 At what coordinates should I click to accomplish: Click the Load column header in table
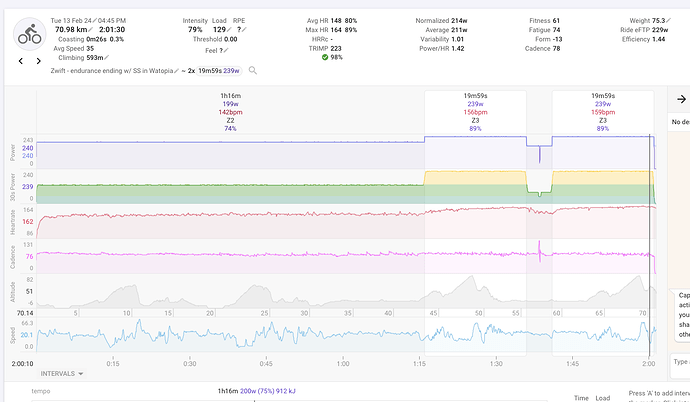pos(603,398)
